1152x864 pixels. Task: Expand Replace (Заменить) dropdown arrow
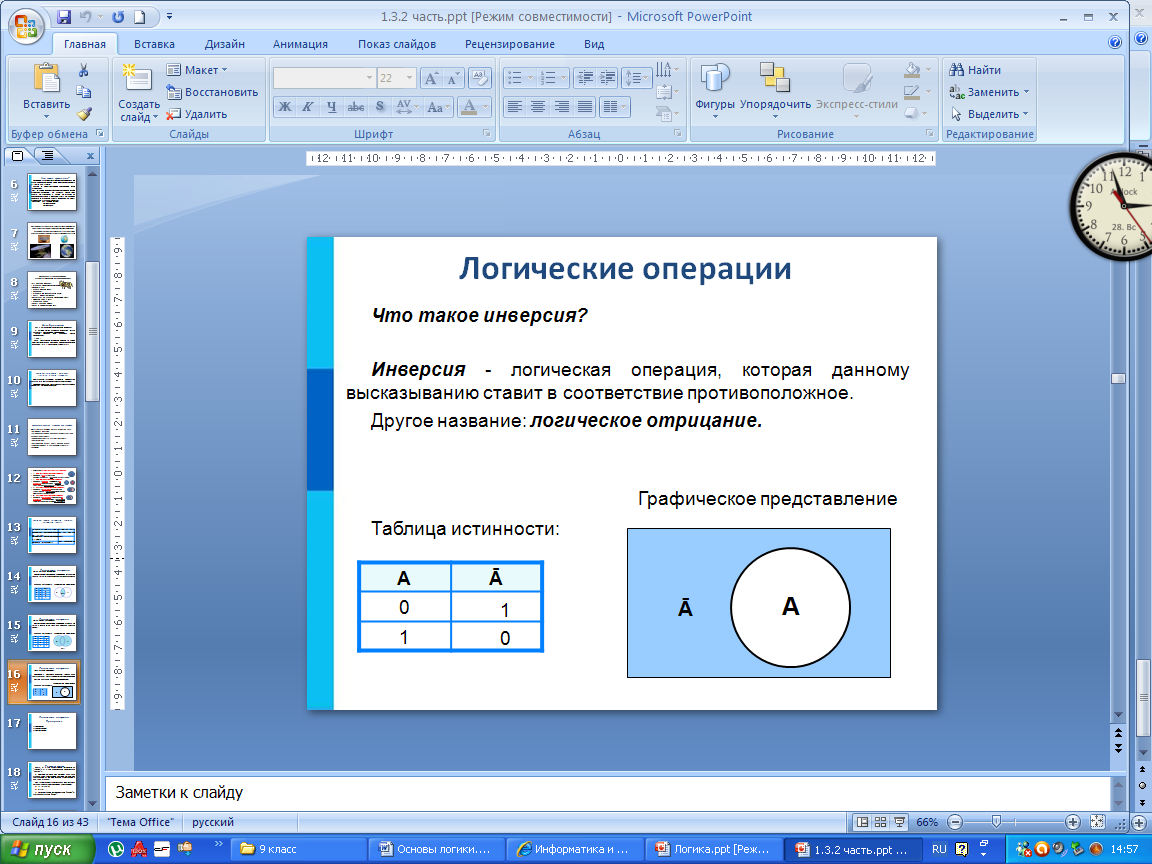click(x=1026, y=92)
